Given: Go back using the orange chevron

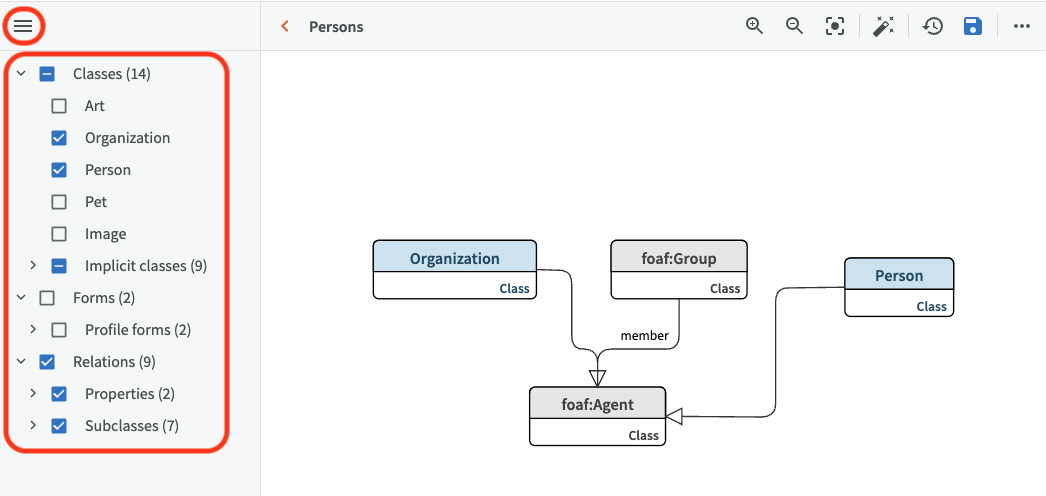Looking at the screenshot, I should click(x=285, y=27).
